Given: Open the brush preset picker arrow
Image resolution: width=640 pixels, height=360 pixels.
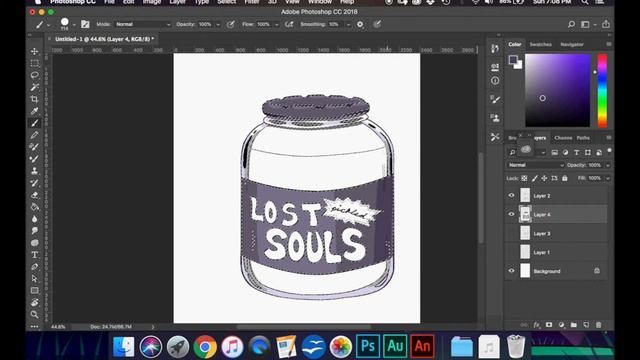Looking at the screenshot, I should (x=74, y=25).
